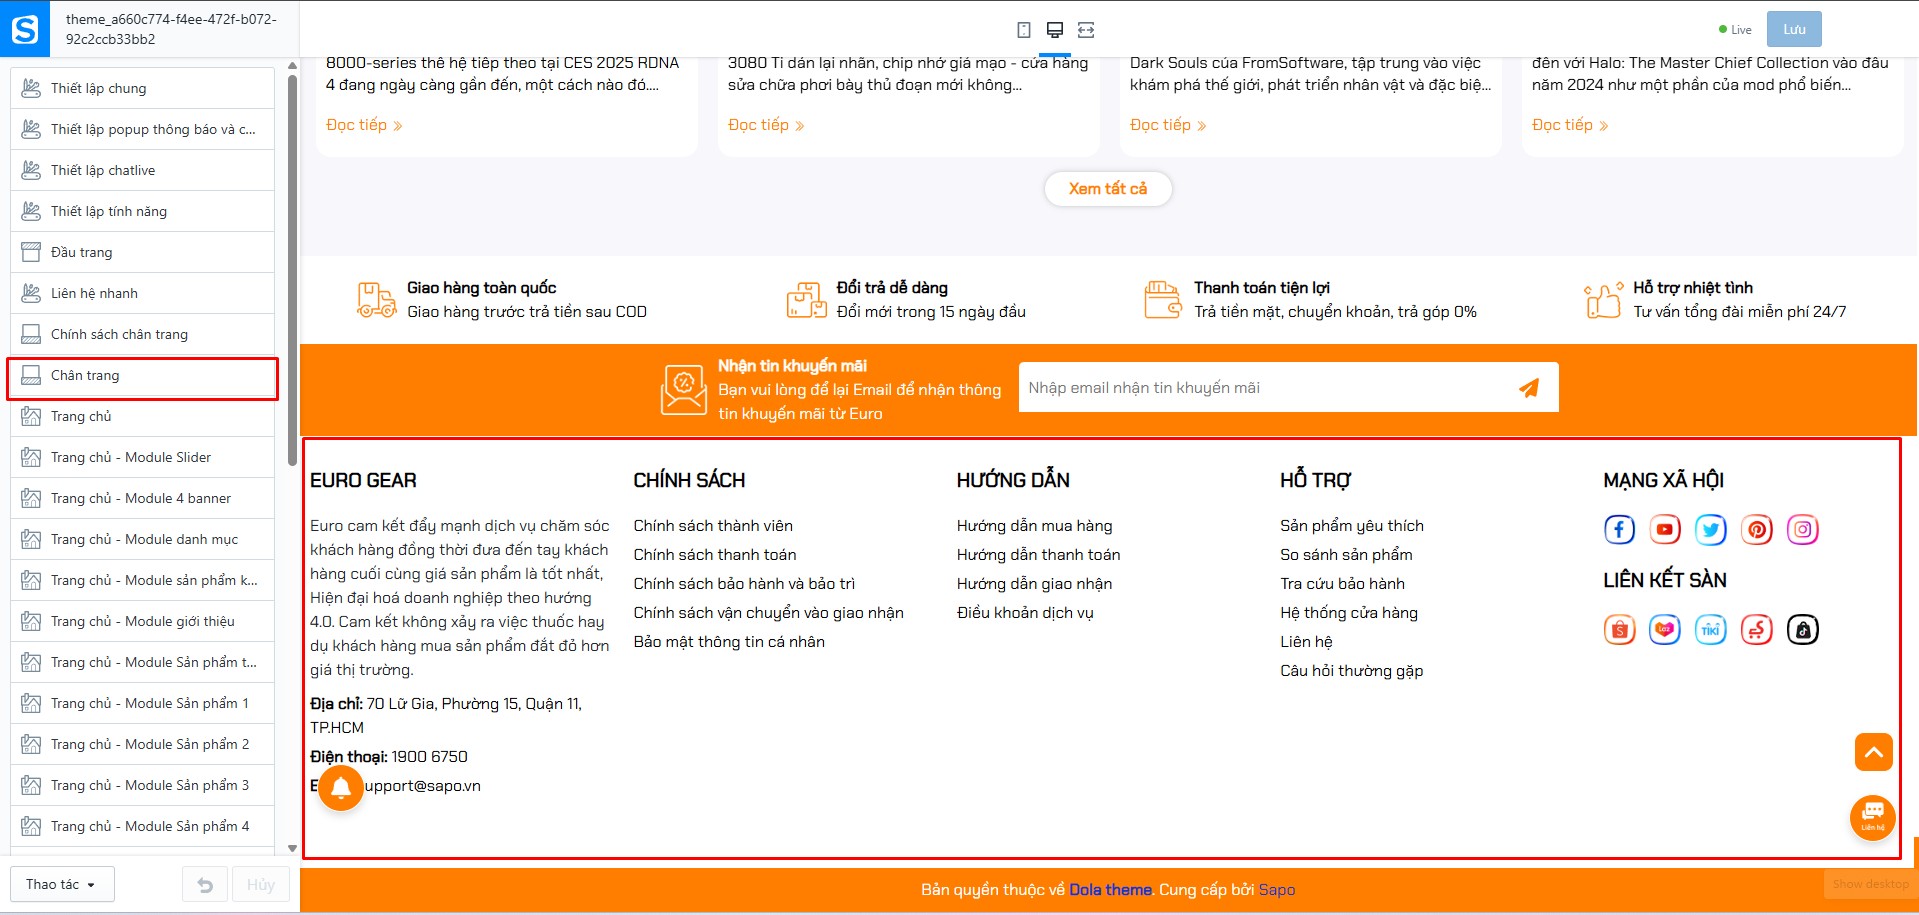The image size is (1919, 915).
Task: Open Trang chủ - Module giới thiệu
Action: [142, 621]
